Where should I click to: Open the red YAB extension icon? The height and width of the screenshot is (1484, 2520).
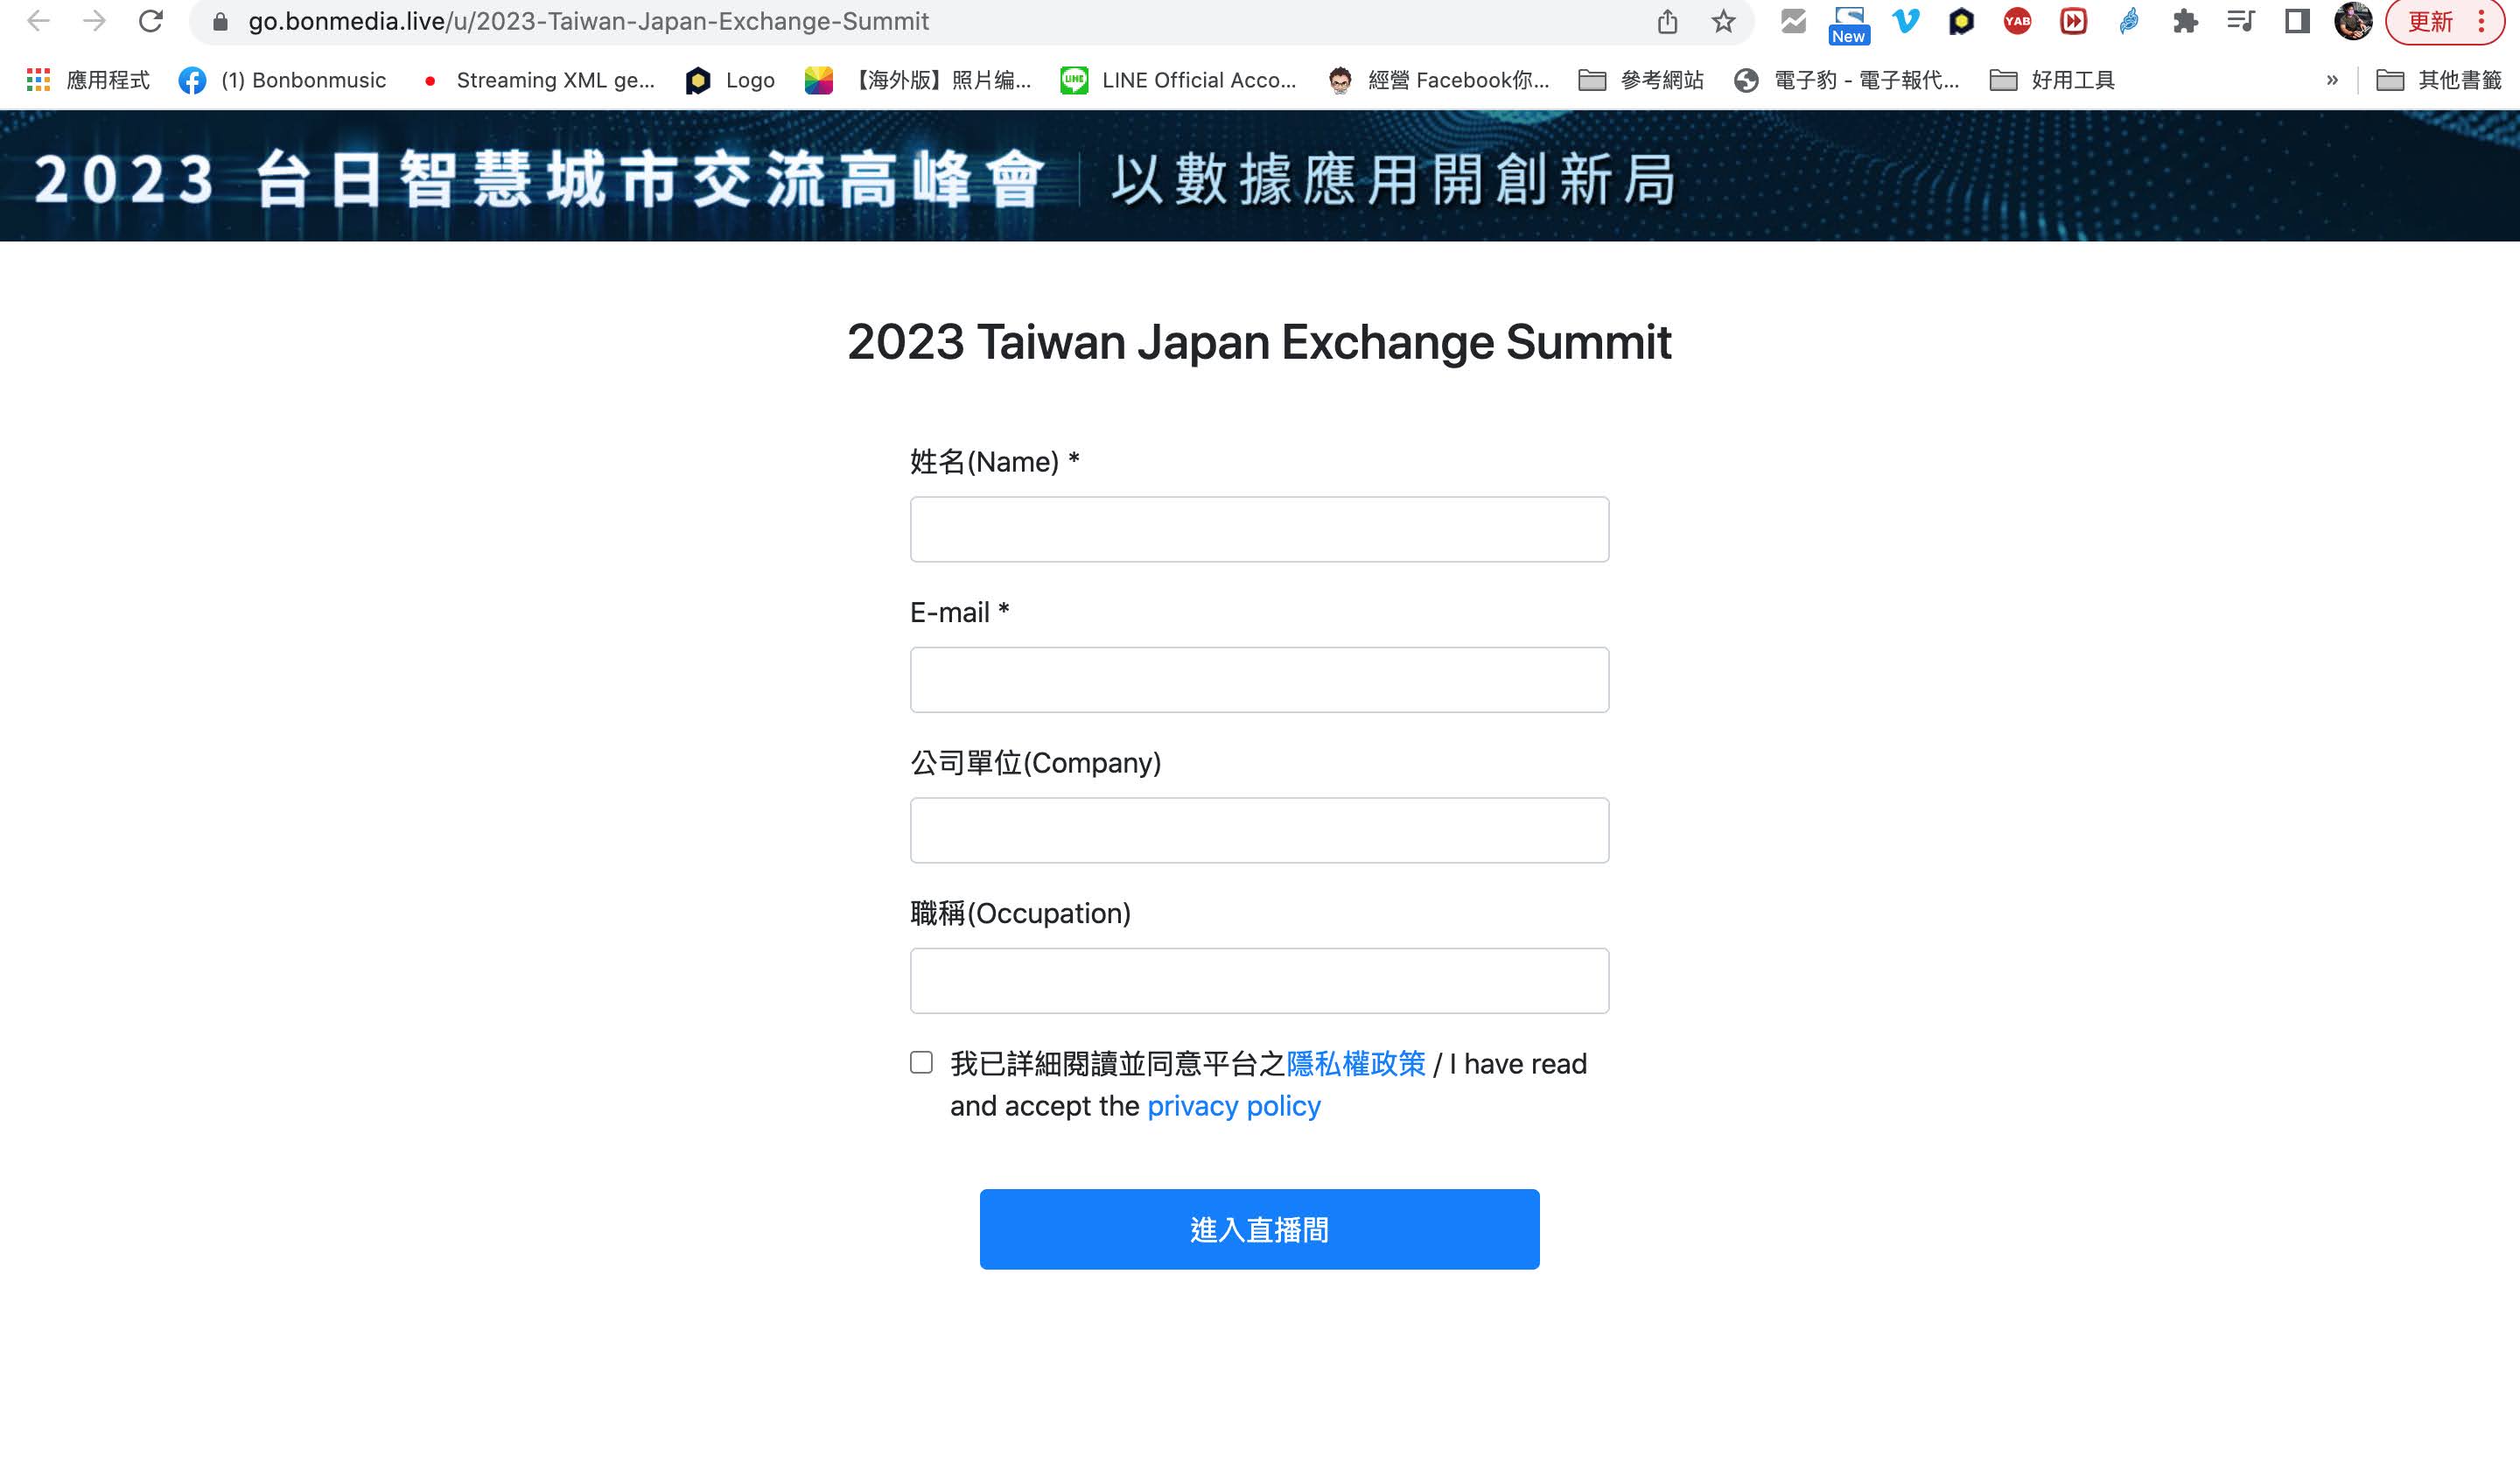pos(2017,21)
